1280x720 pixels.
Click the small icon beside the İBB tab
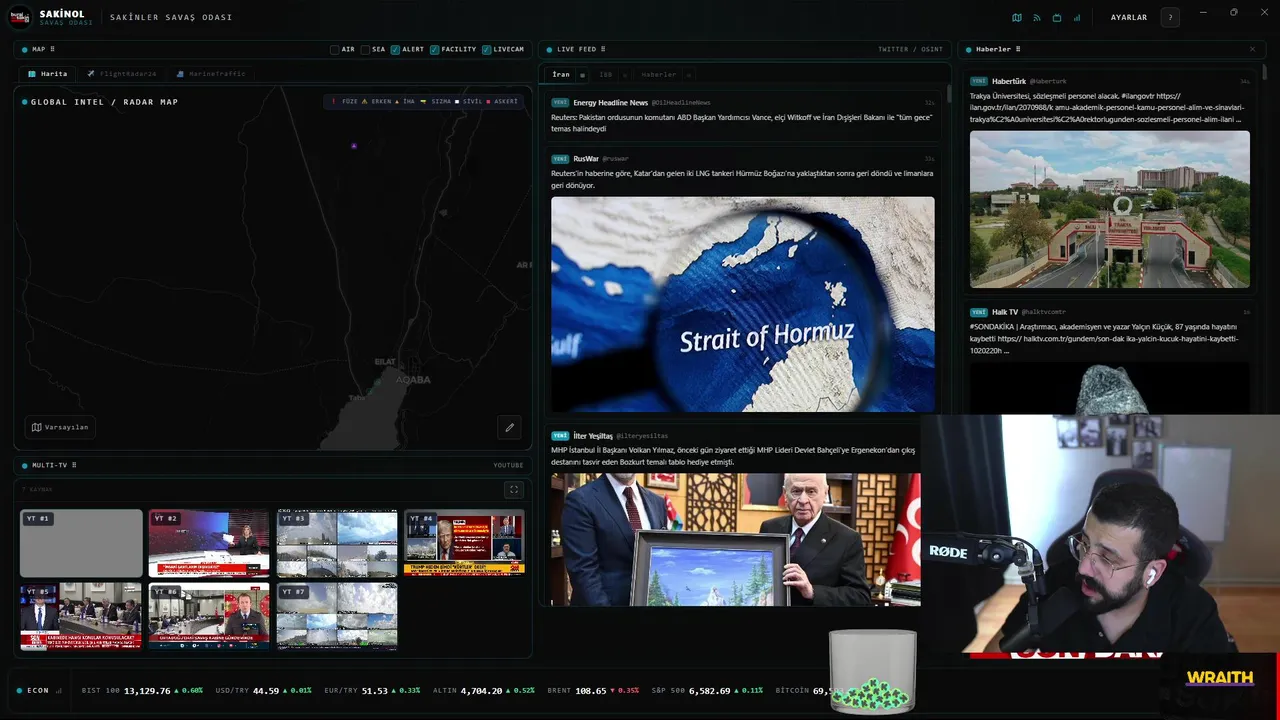[625, 75]
